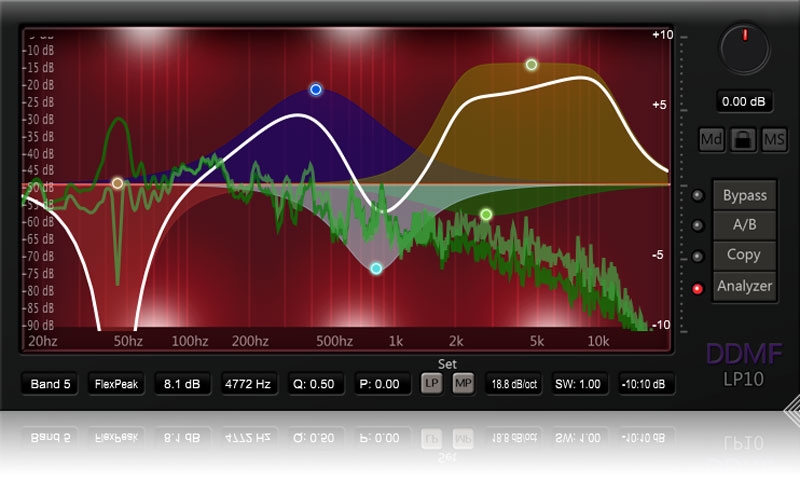Viewport: 800px width, 495px height.
Task: Open the 18.8 dB/oct slope selector
Action: [511, 383]
